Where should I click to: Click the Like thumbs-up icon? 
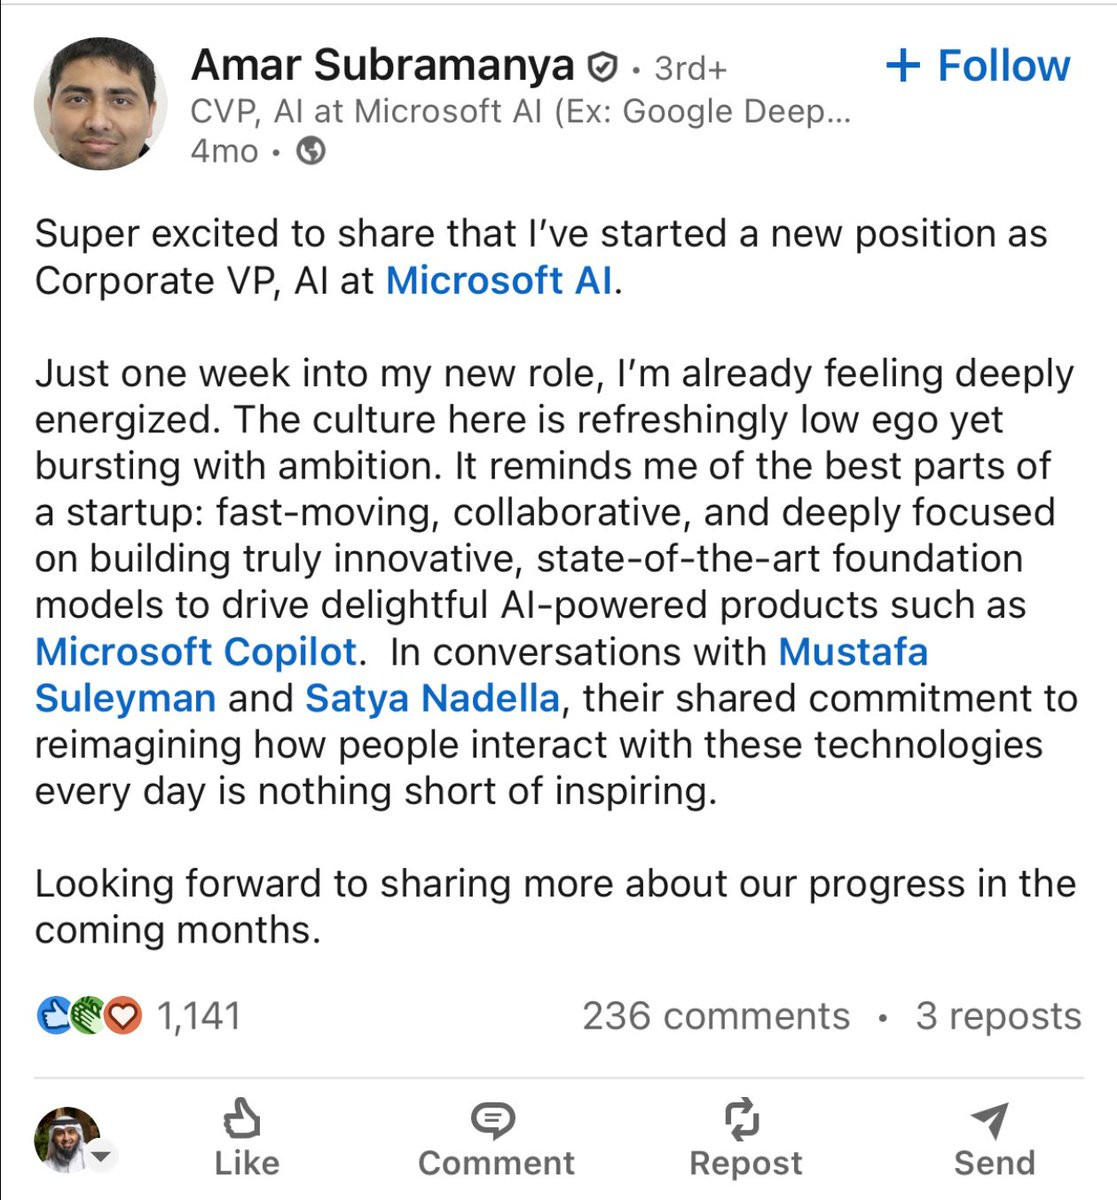coord(243,1119)
